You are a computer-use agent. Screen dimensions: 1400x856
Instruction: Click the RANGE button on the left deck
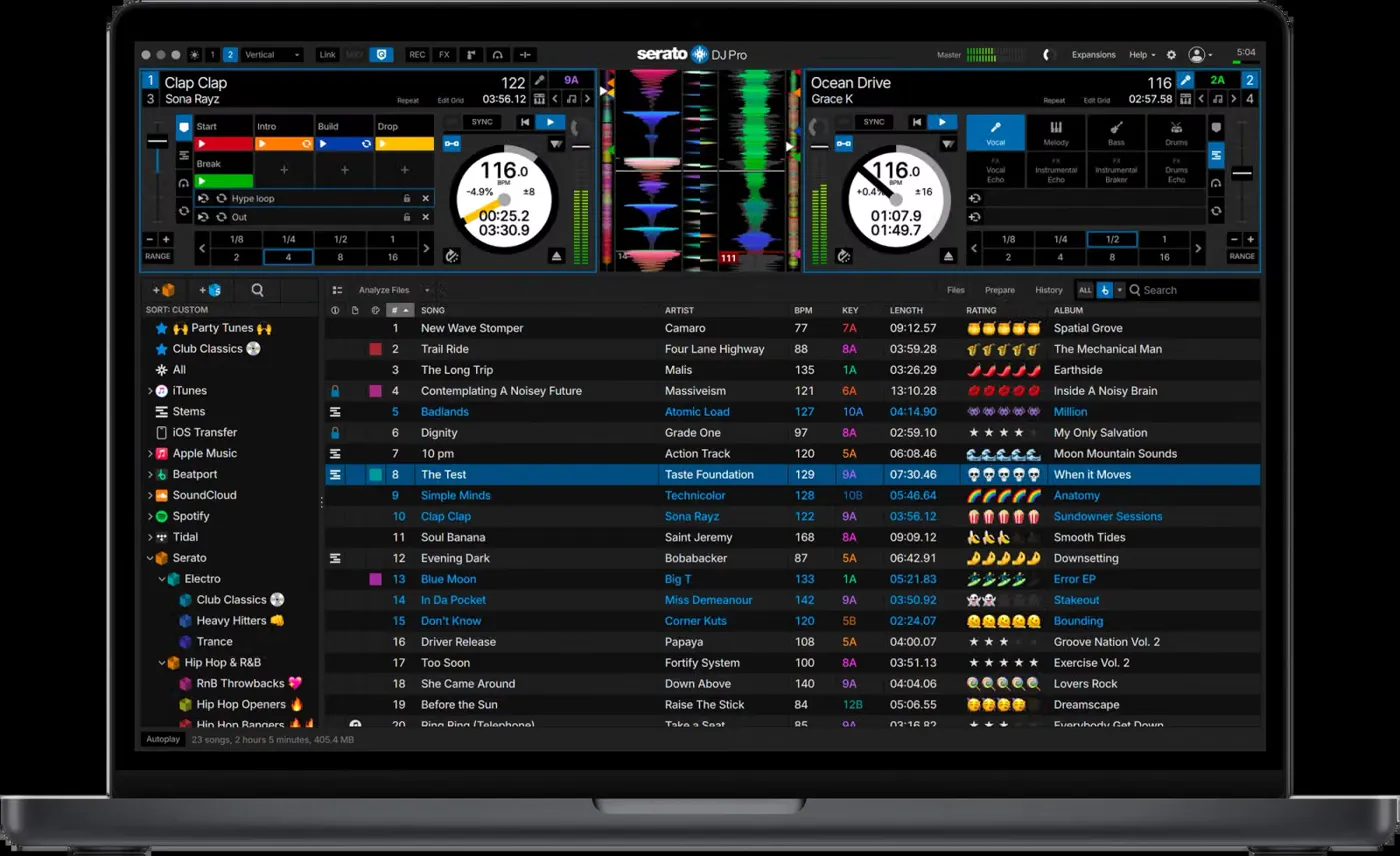[x=158, y=257]
